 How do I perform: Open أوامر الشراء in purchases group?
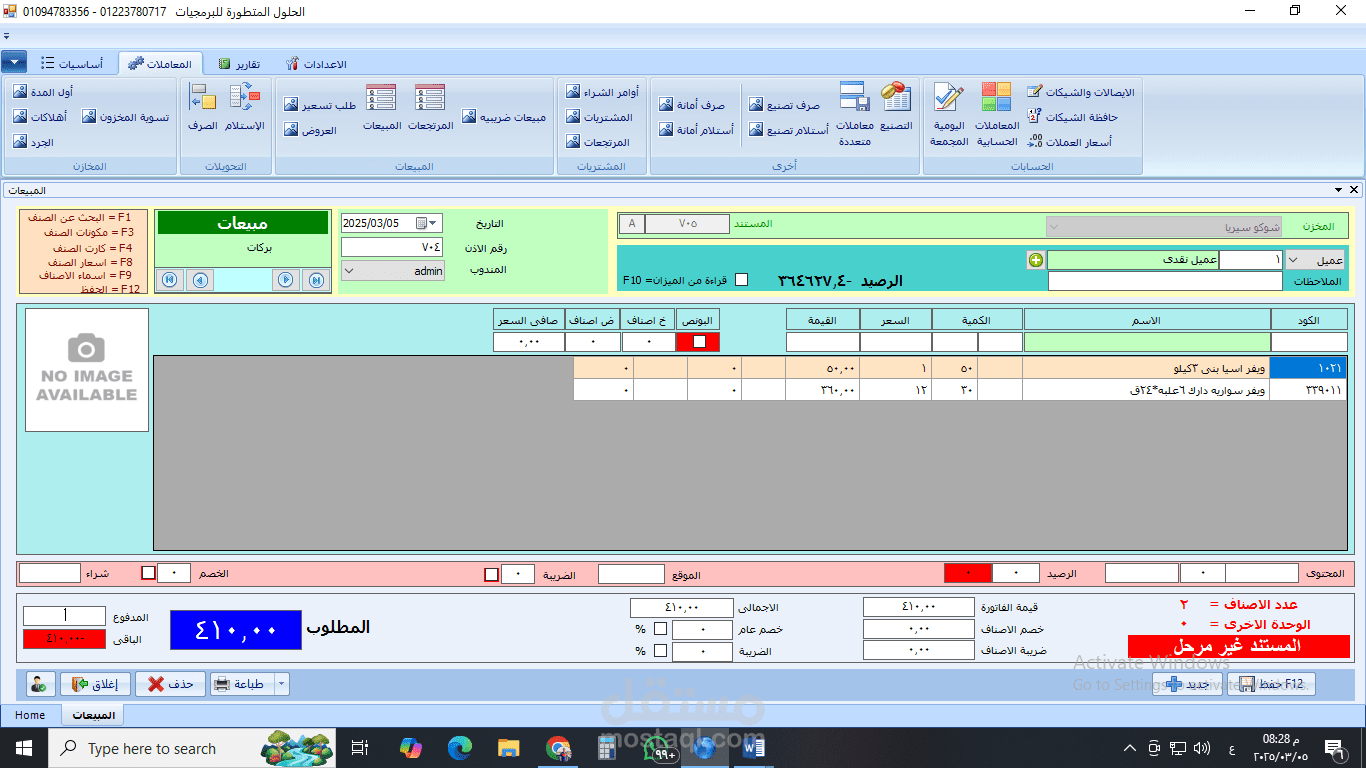[602, 93]
